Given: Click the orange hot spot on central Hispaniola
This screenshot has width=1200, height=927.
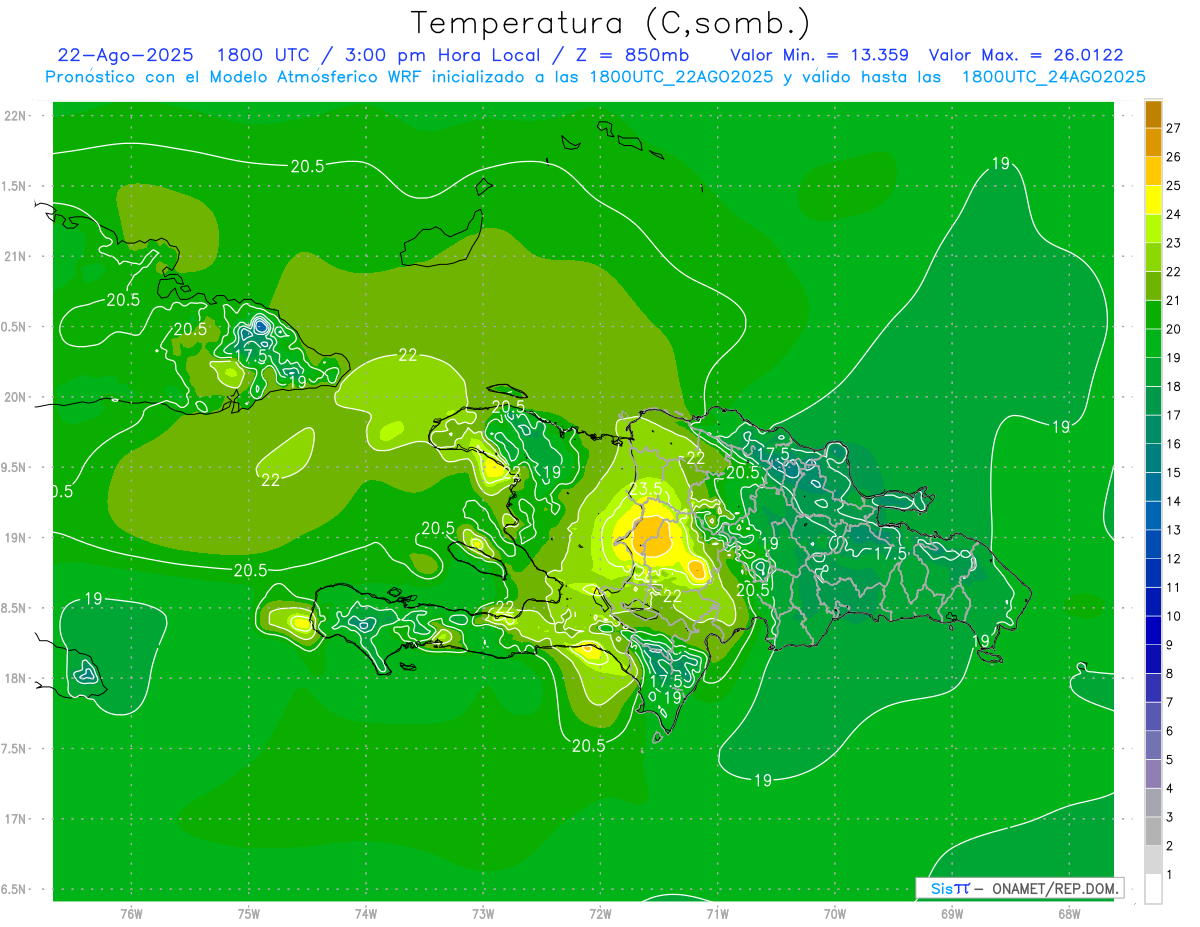Looking at the screenshot, I should point(653,536).
